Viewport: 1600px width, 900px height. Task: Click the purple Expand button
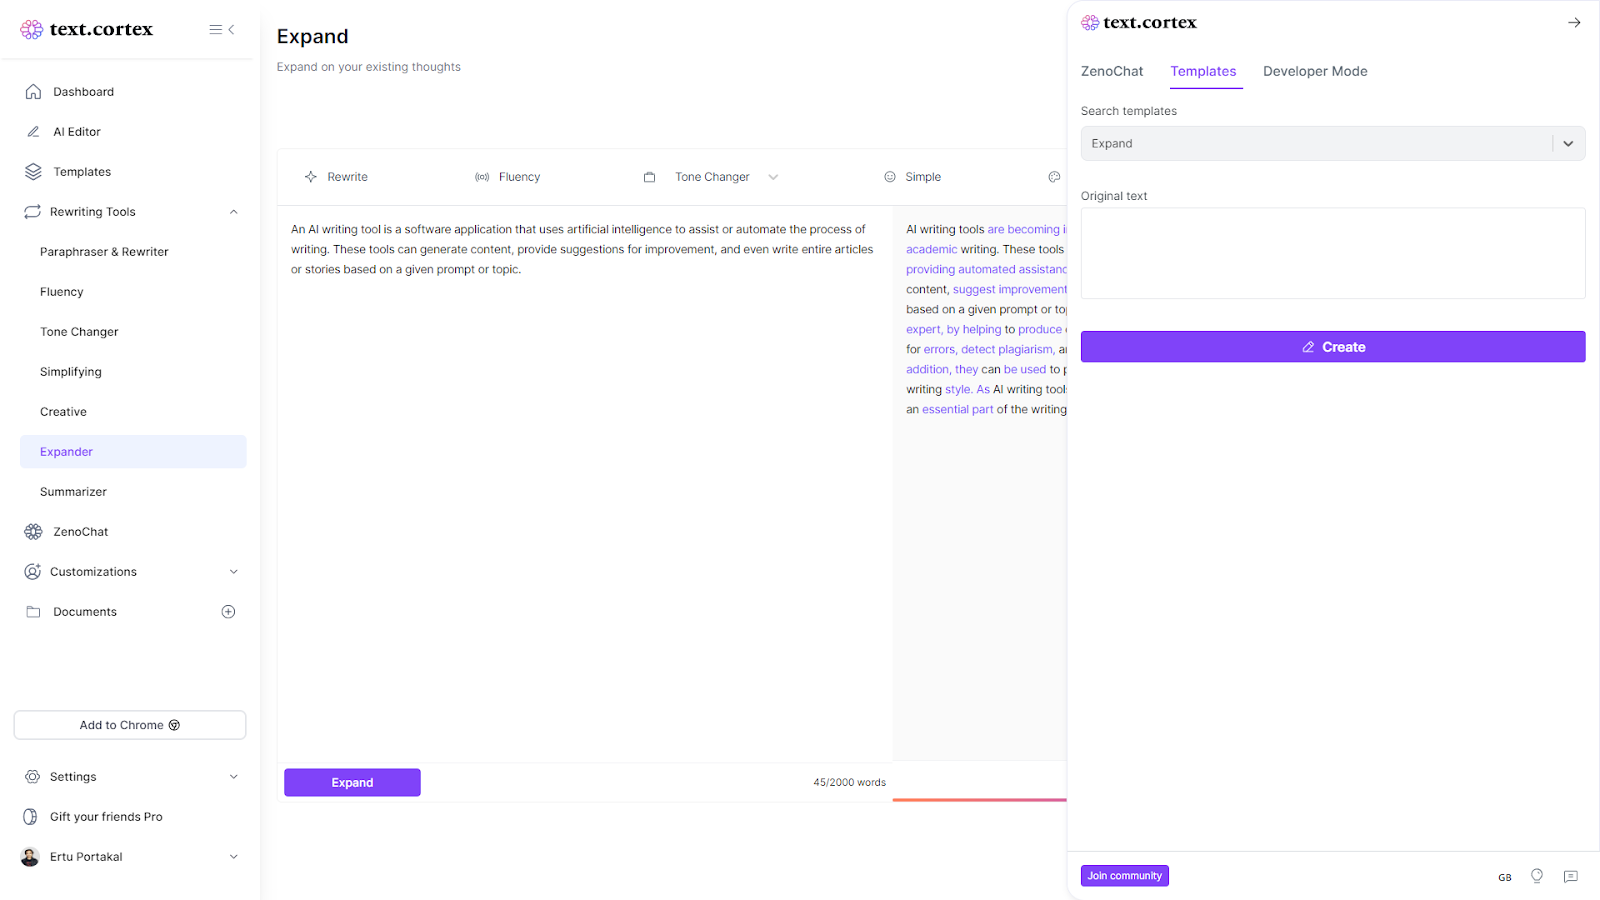coord(352,783)
